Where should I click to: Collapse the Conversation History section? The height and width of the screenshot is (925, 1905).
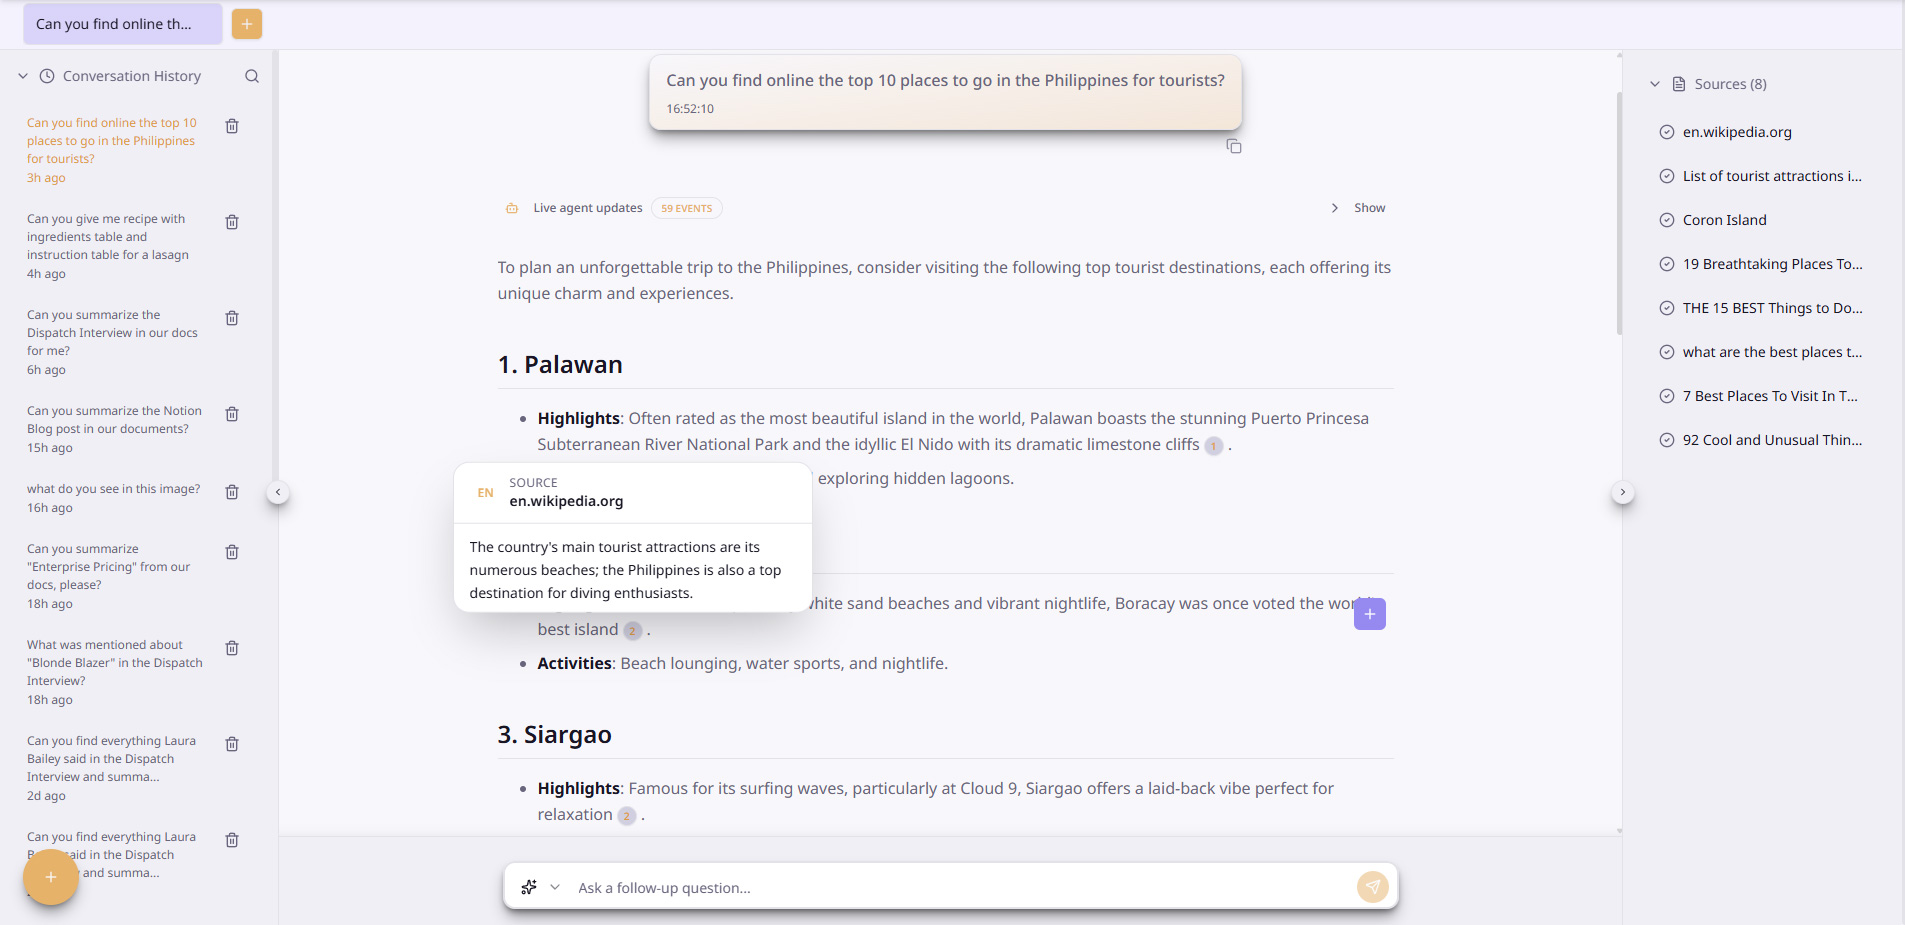click(23, 76)
